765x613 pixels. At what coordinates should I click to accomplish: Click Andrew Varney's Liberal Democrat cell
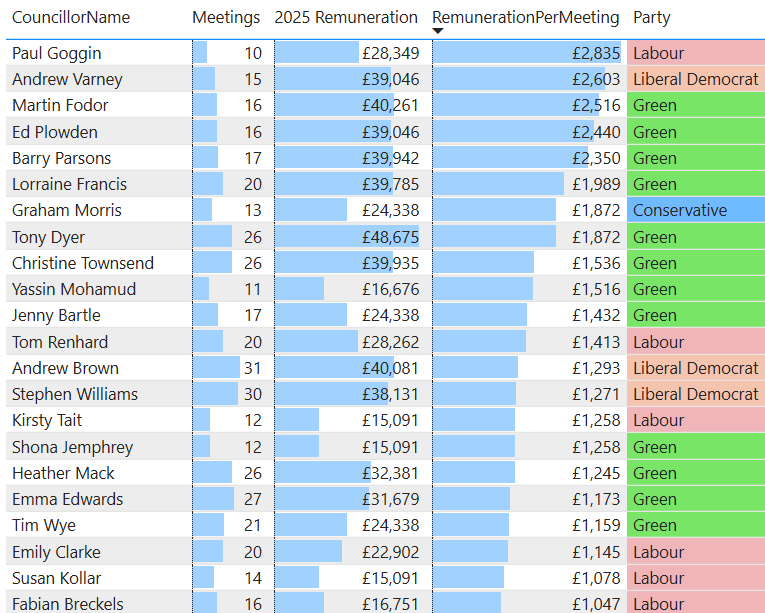(696, 79)
